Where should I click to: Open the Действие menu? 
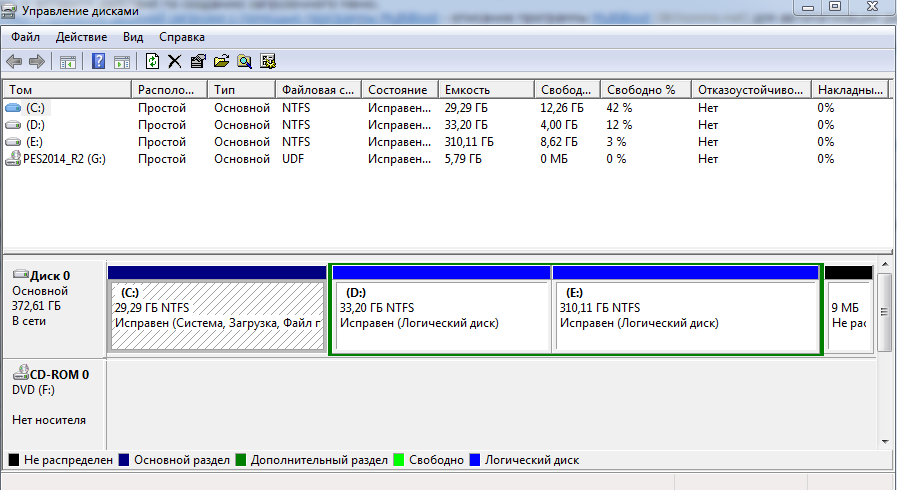pos(81,37)
